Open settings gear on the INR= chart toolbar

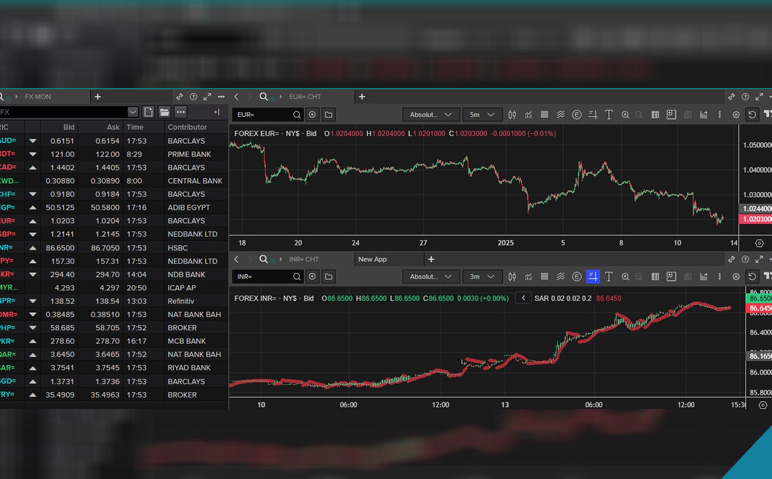click(736, 277)
